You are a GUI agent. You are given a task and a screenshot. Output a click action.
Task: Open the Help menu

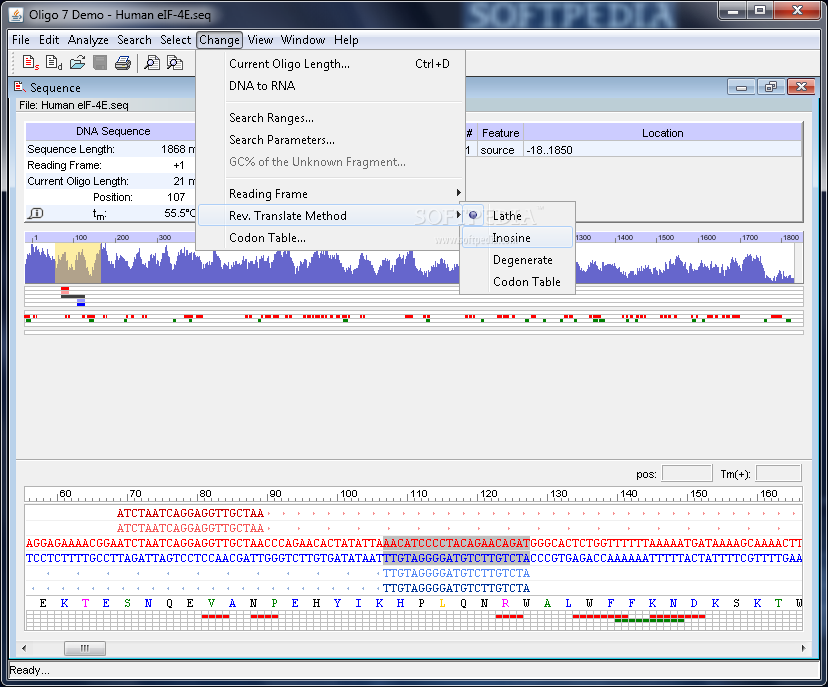point(346,40)
